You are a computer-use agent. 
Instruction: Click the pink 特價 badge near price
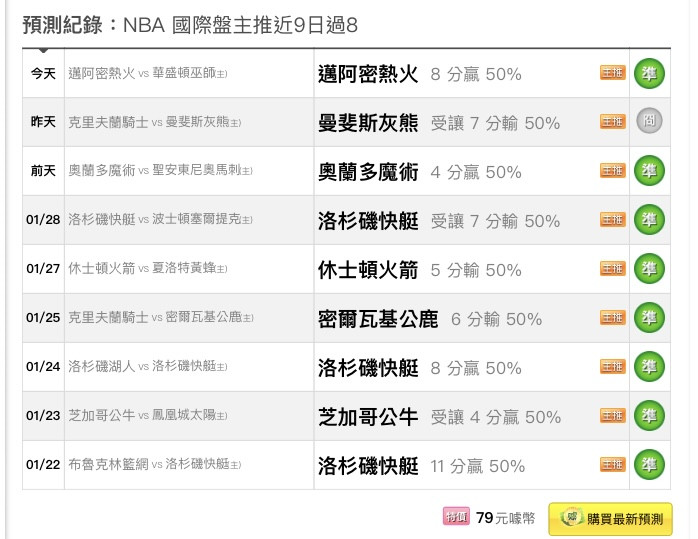[x=456, y=516]
